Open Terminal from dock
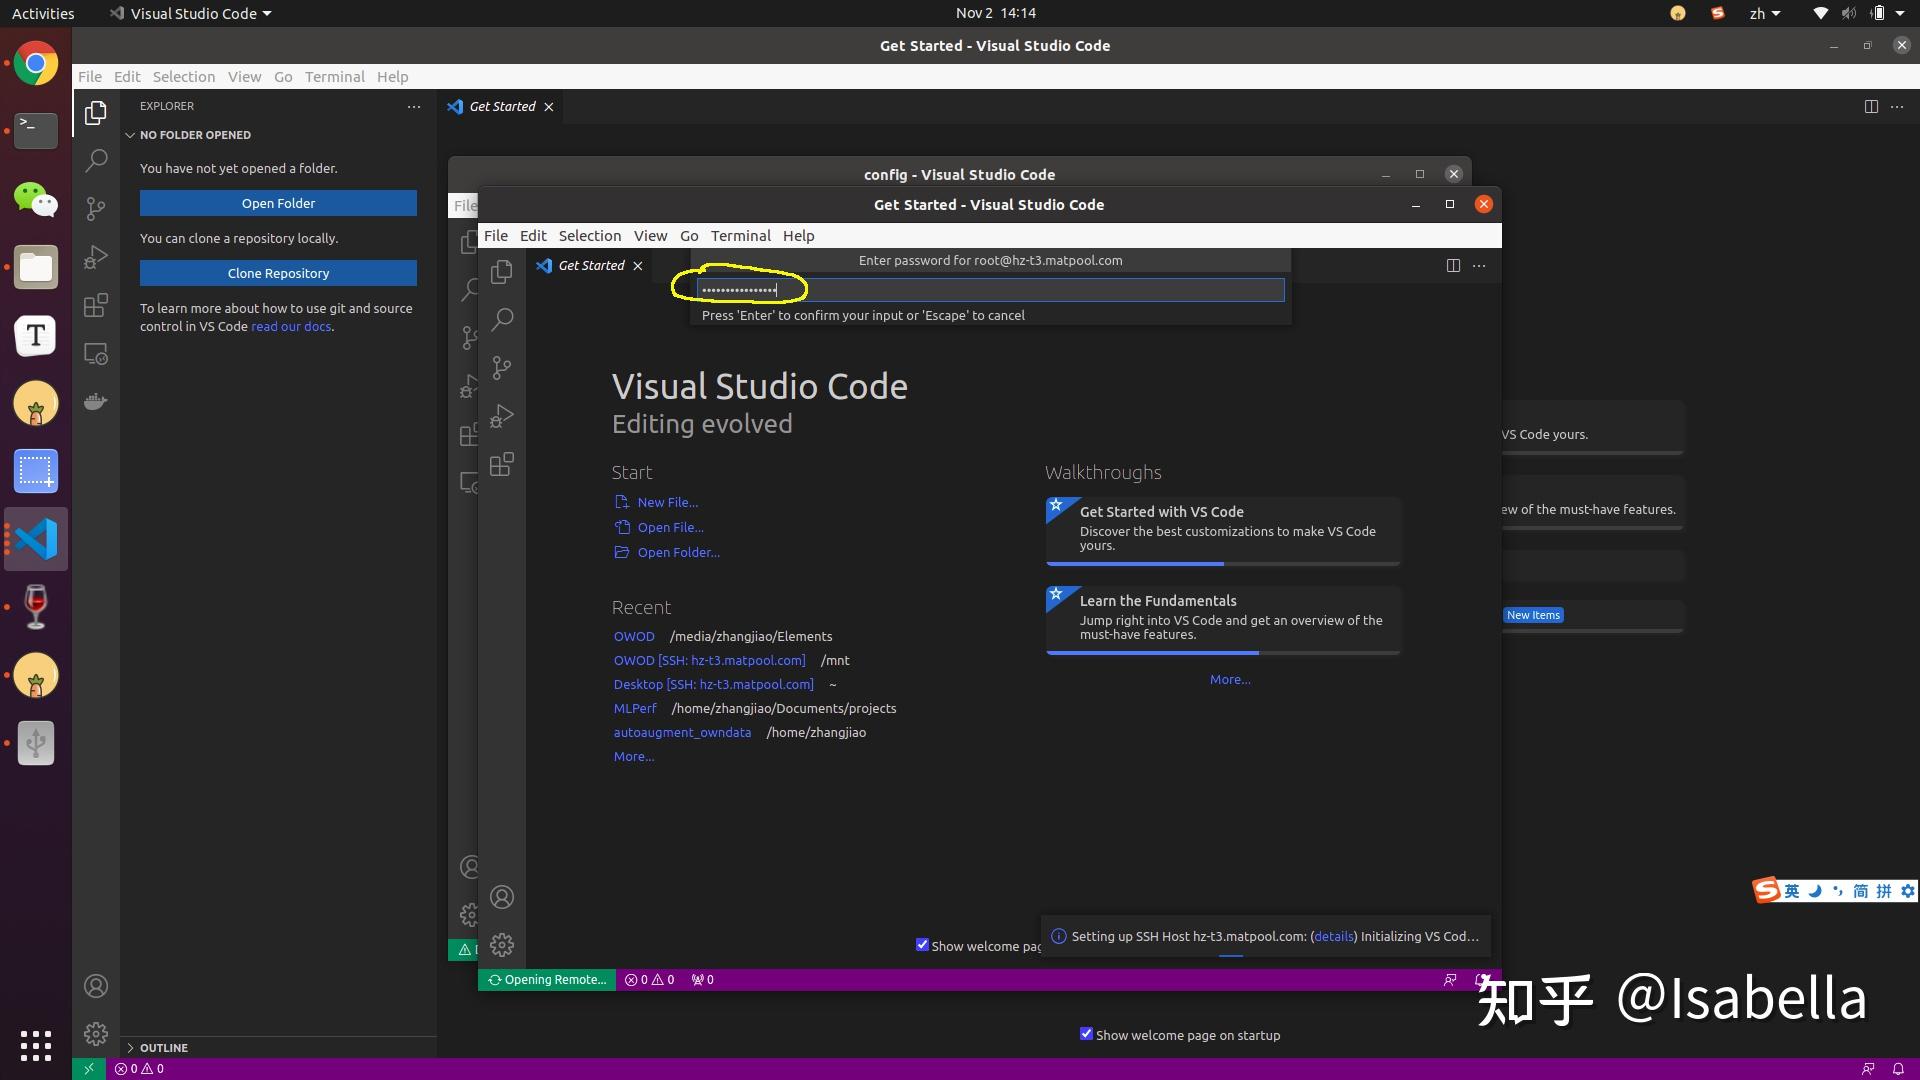 [36, 131]
